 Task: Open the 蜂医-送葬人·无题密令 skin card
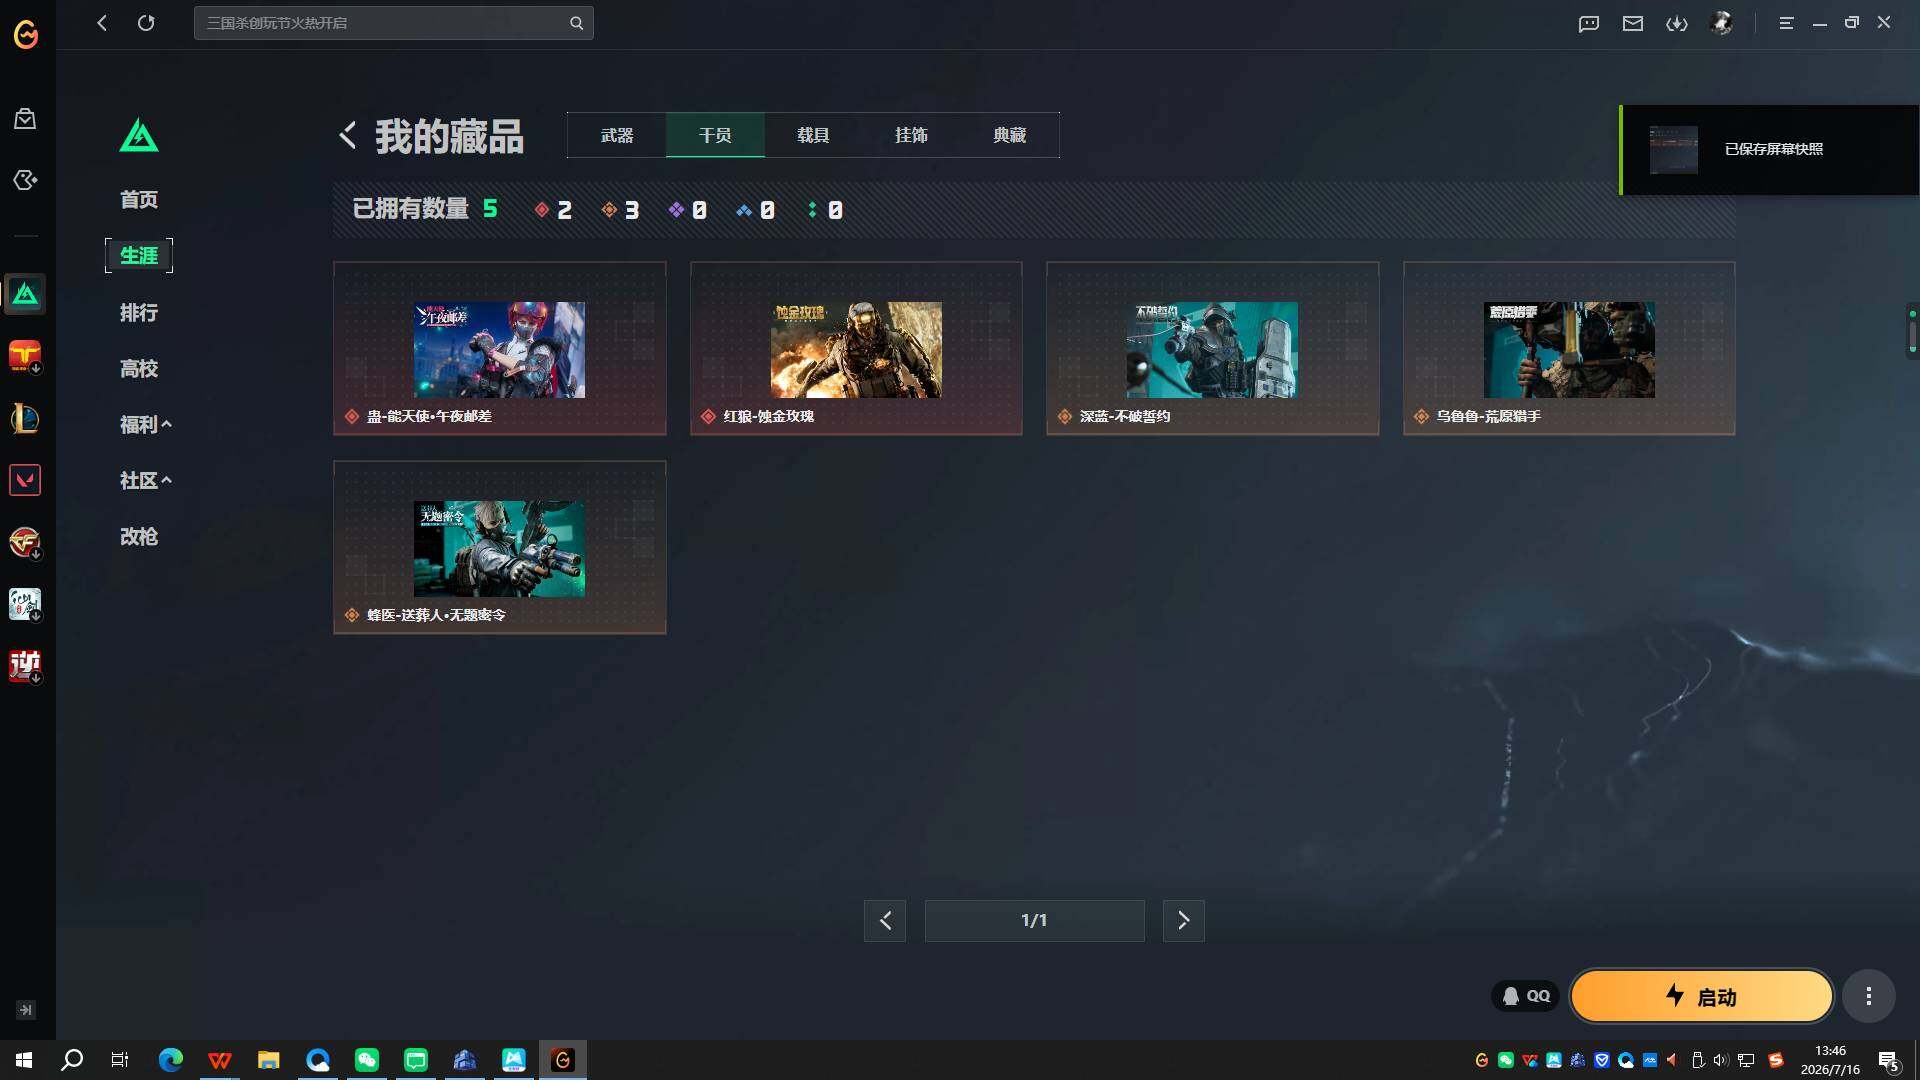(500, 547)
